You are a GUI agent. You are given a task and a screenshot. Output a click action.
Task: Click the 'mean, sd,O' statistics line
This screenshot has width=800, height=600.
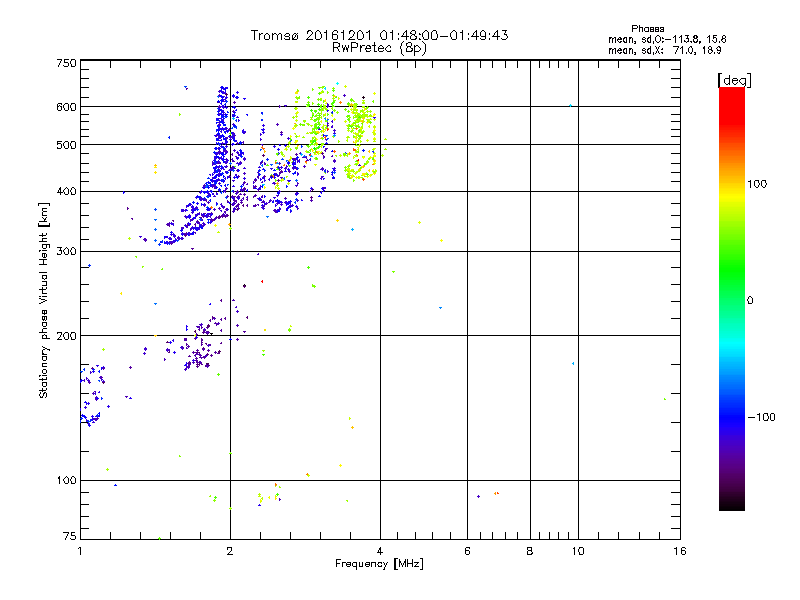coord(667,39)
